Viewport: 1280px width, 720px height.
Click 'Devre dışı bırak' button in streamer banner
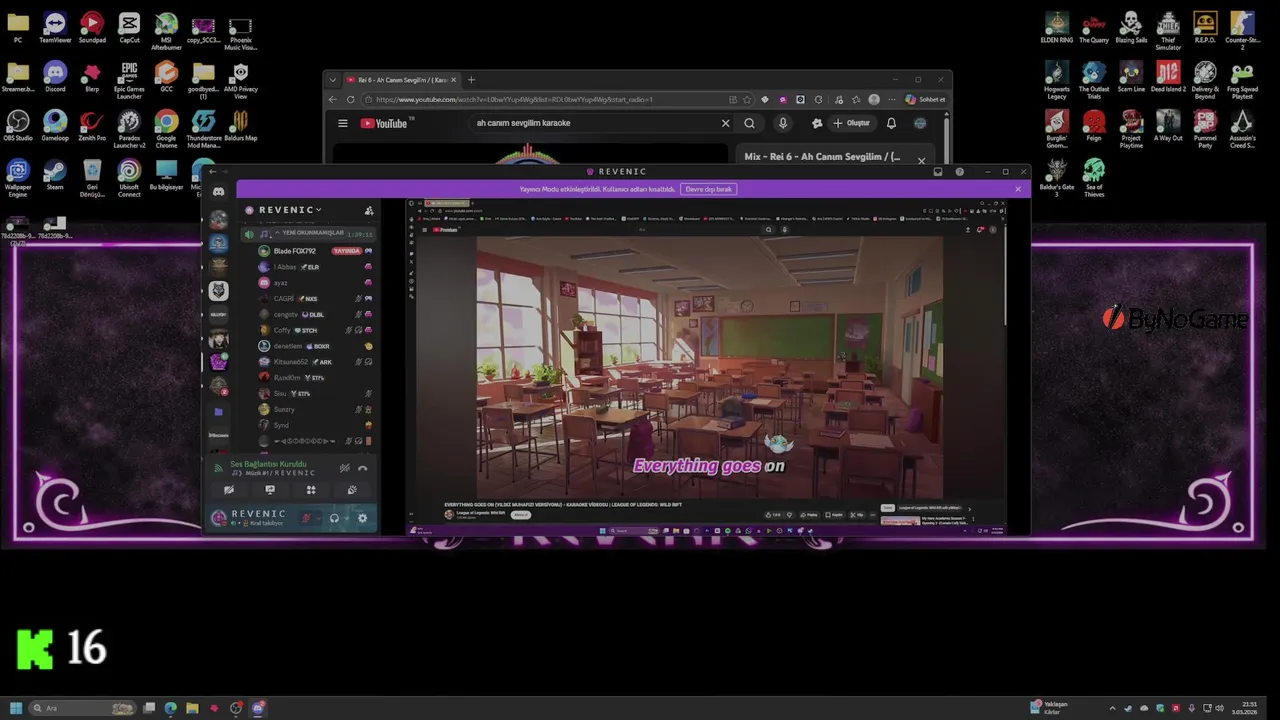(708, 189)
